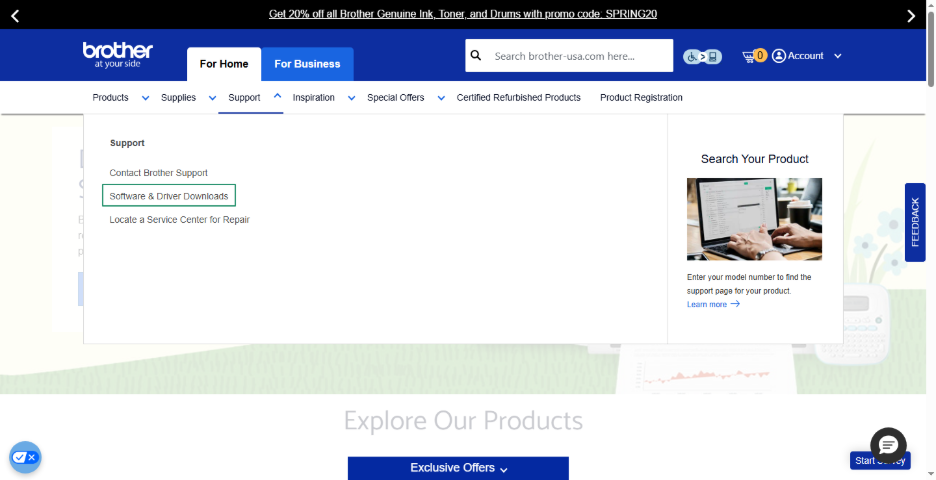Click the blue checkmark widget icon

tap(25, 457)
